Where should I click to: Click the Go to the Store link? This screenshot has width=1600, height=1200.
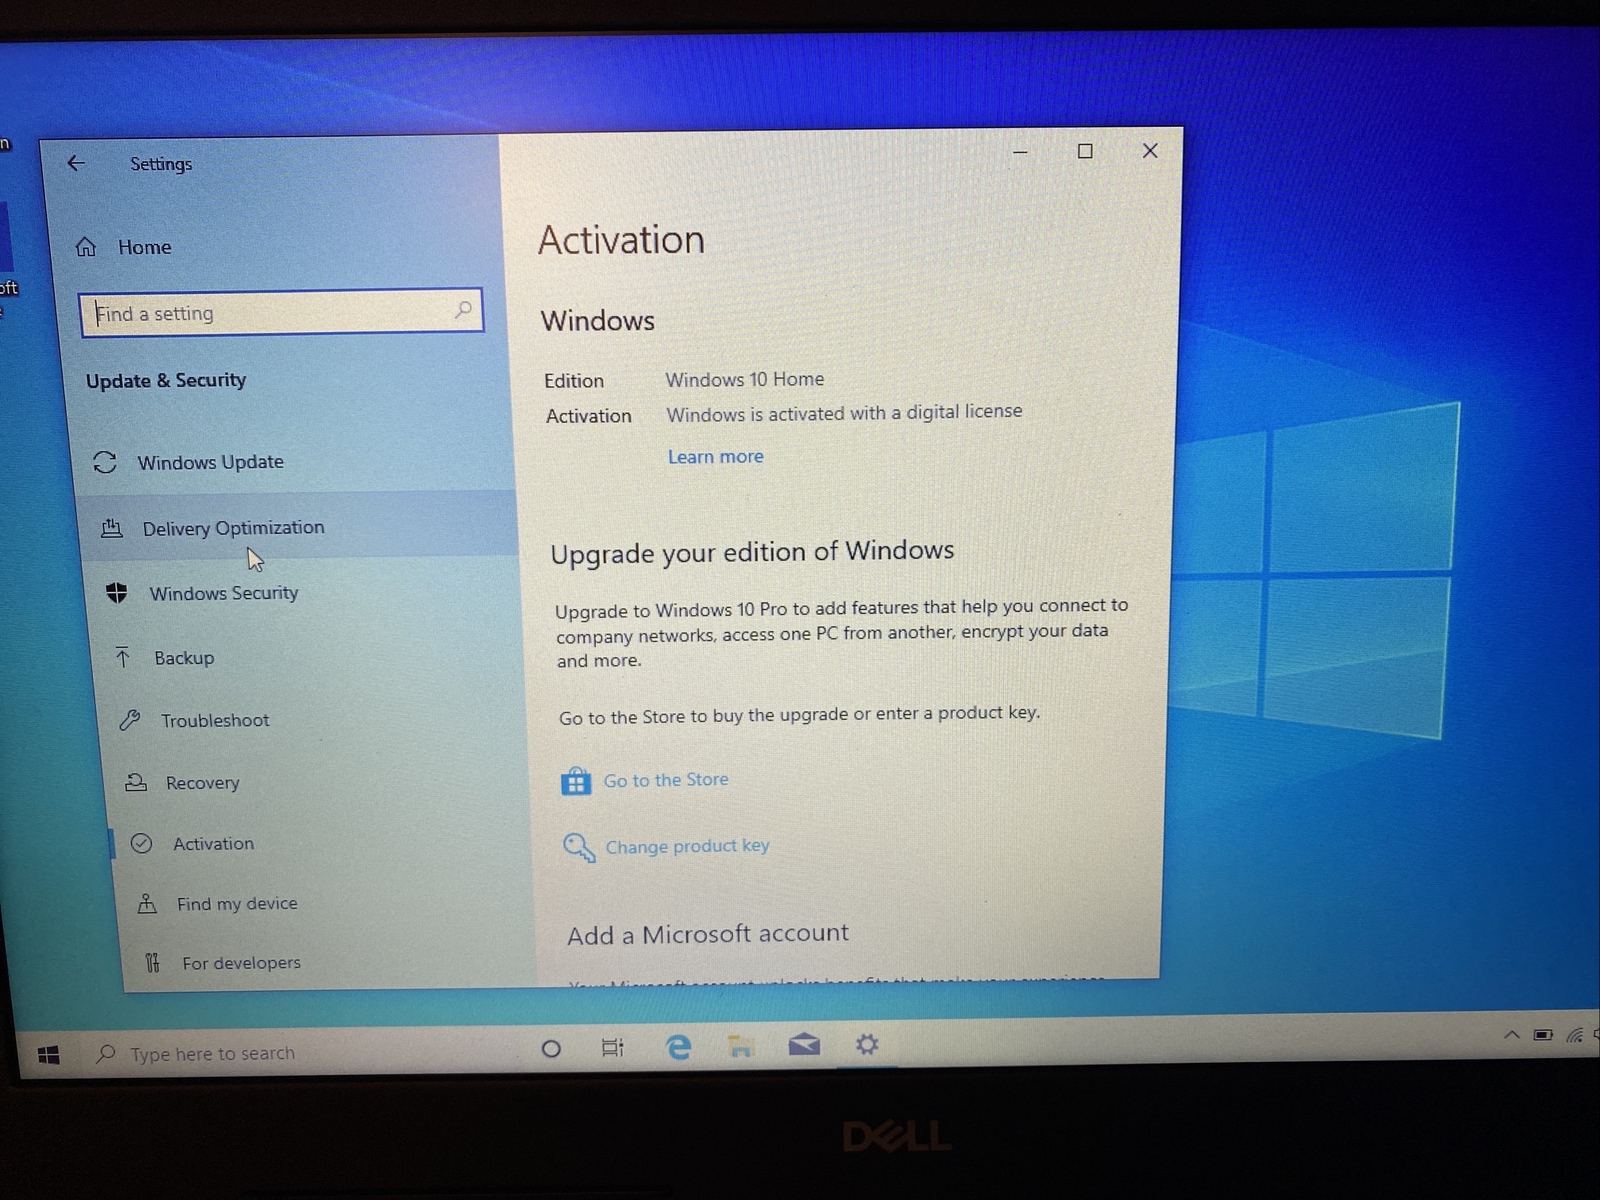point(666,780)
